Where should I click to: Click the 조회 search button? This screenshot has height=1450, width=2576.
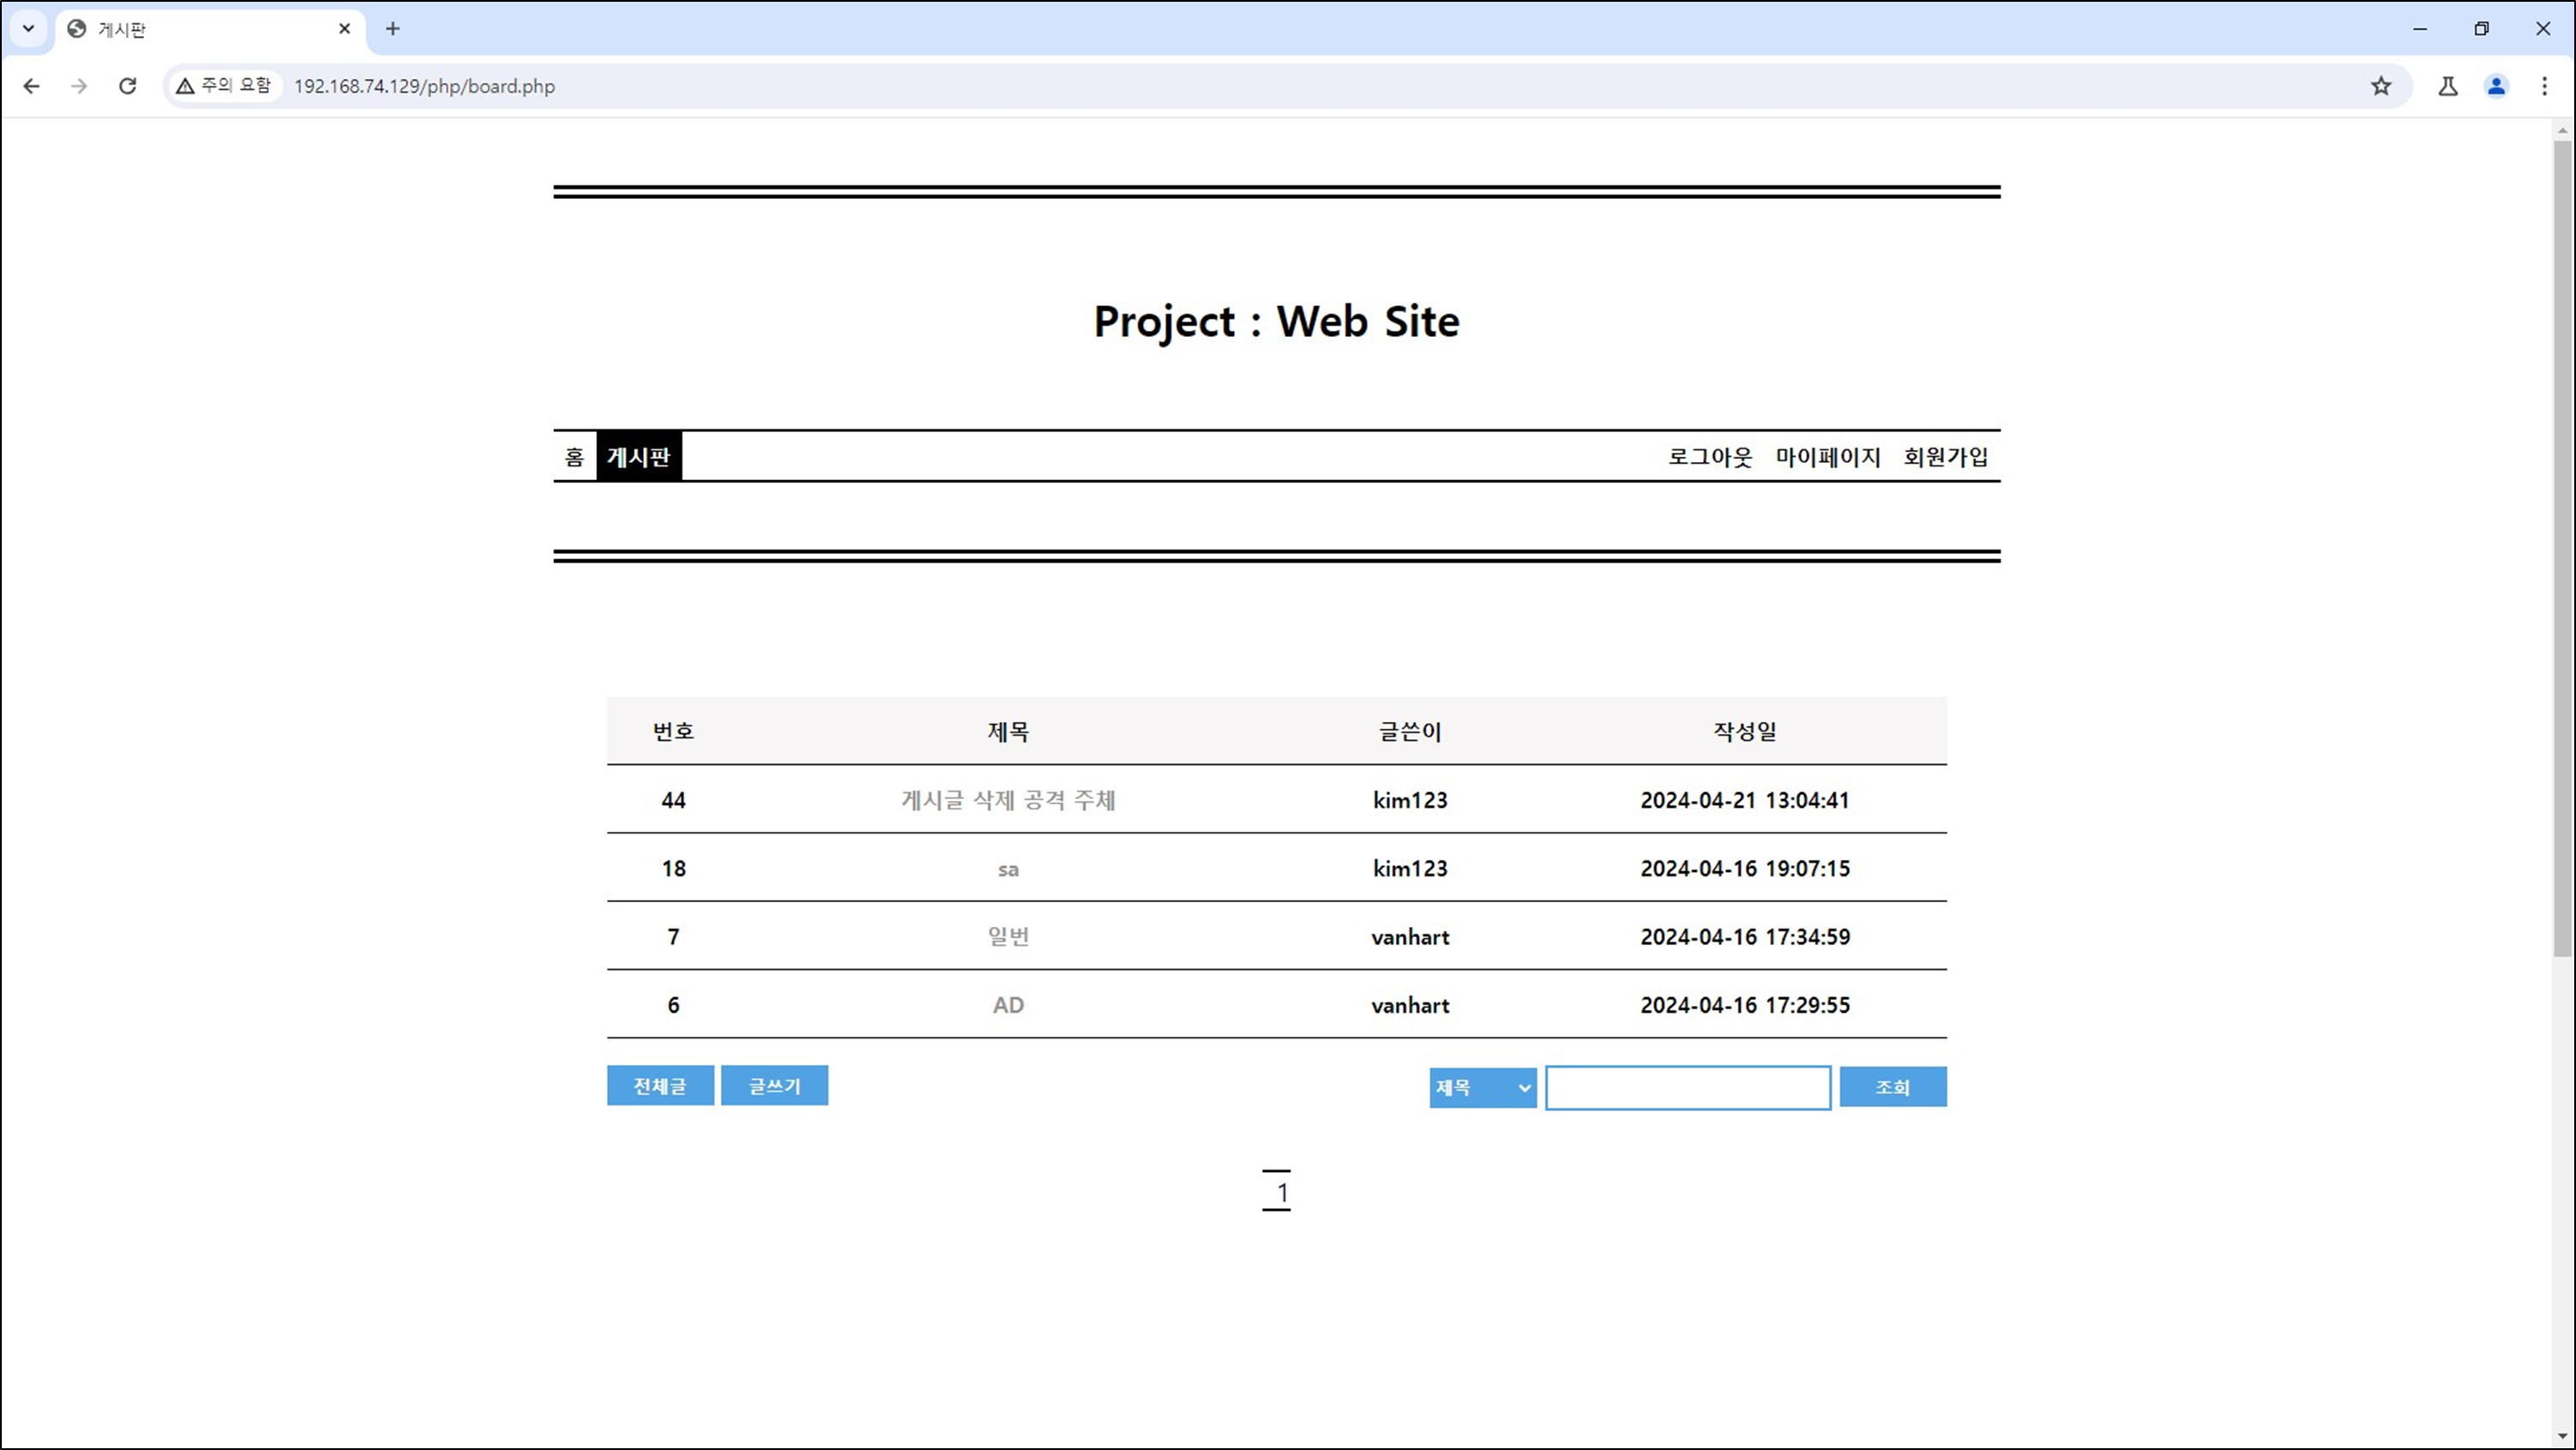pyautogui.click(x=1893, y=1087)
